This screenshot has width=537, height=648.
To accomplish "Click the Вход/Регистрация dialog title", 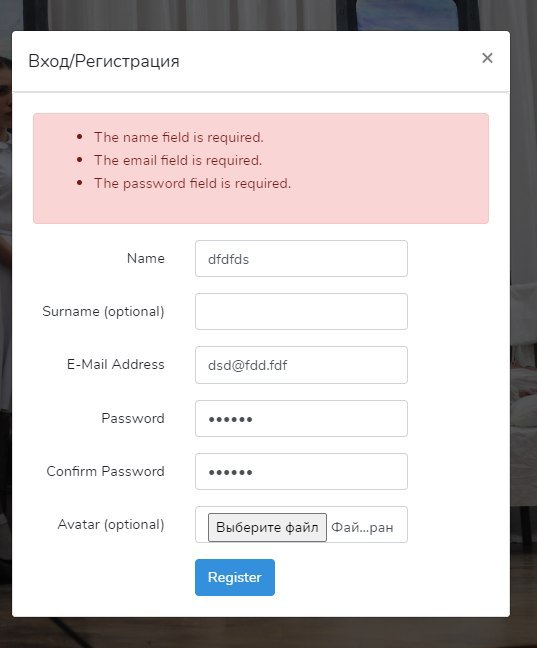I will pyautogui.click(x=104, y=61).
